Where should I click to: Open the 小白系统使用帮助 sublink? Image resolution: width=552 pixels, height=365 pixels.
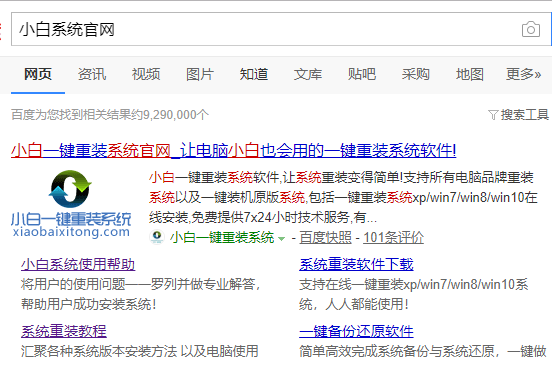tap(78, 264)
